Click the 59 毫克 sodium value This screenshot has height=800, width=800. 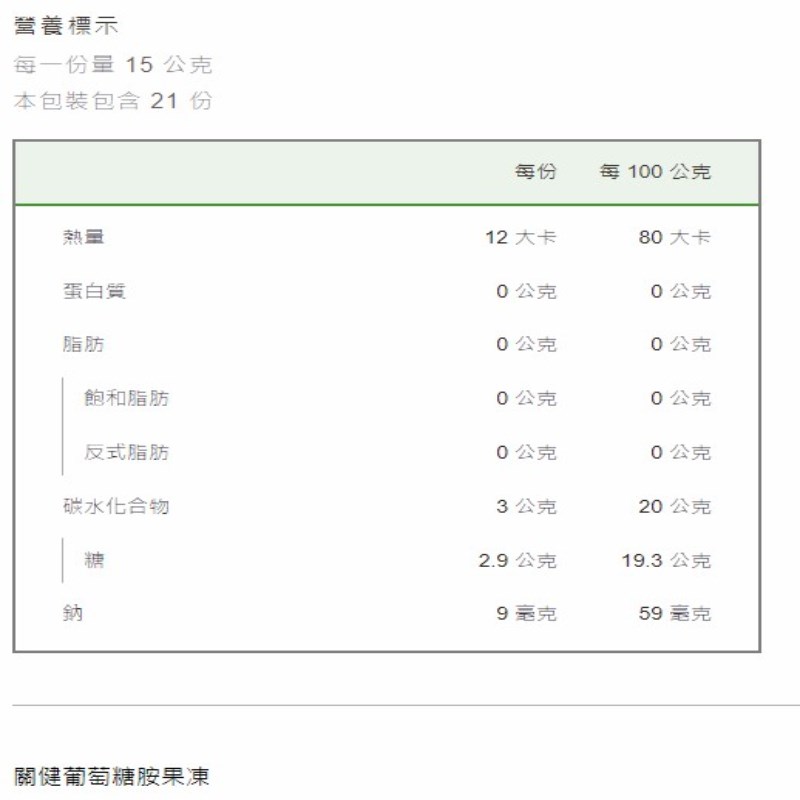click(674, 614)
